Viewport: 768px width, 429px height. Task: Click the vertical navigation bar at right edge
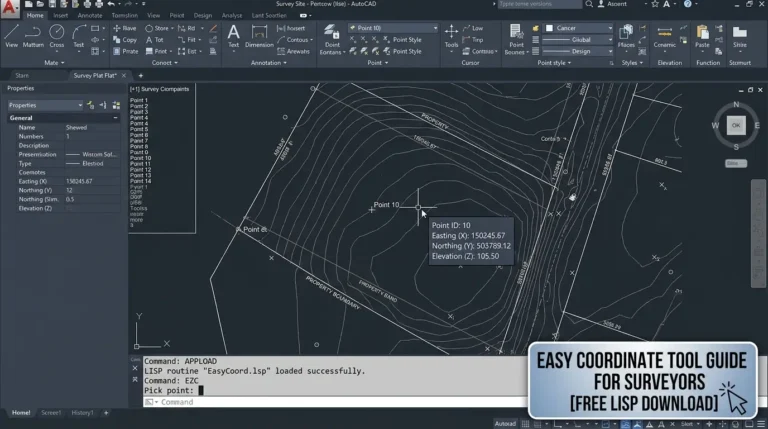(x=758, y=234)
